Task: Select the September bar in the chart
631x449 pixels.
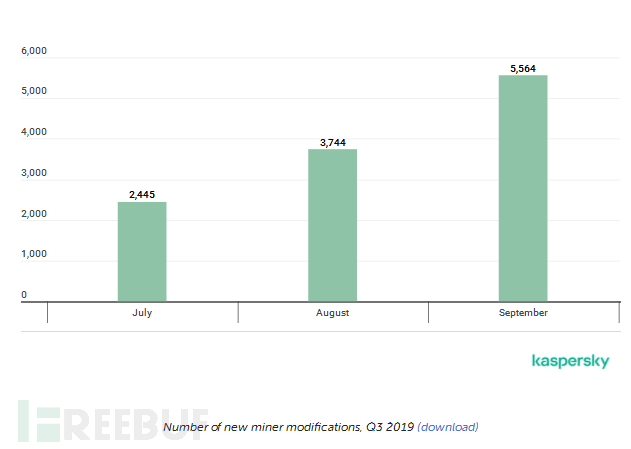Action: tap(523, 189)
